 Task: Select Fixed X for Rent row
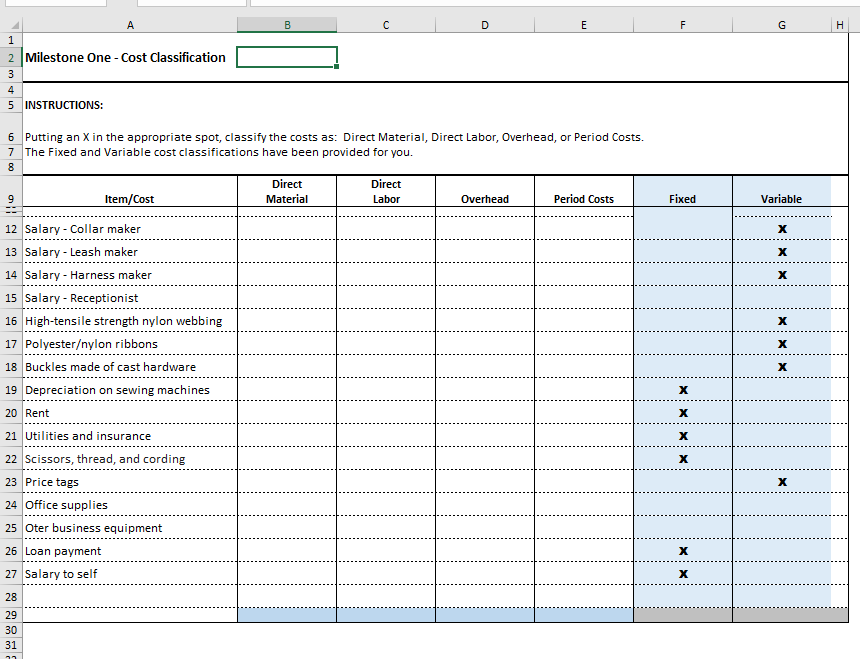683,413
